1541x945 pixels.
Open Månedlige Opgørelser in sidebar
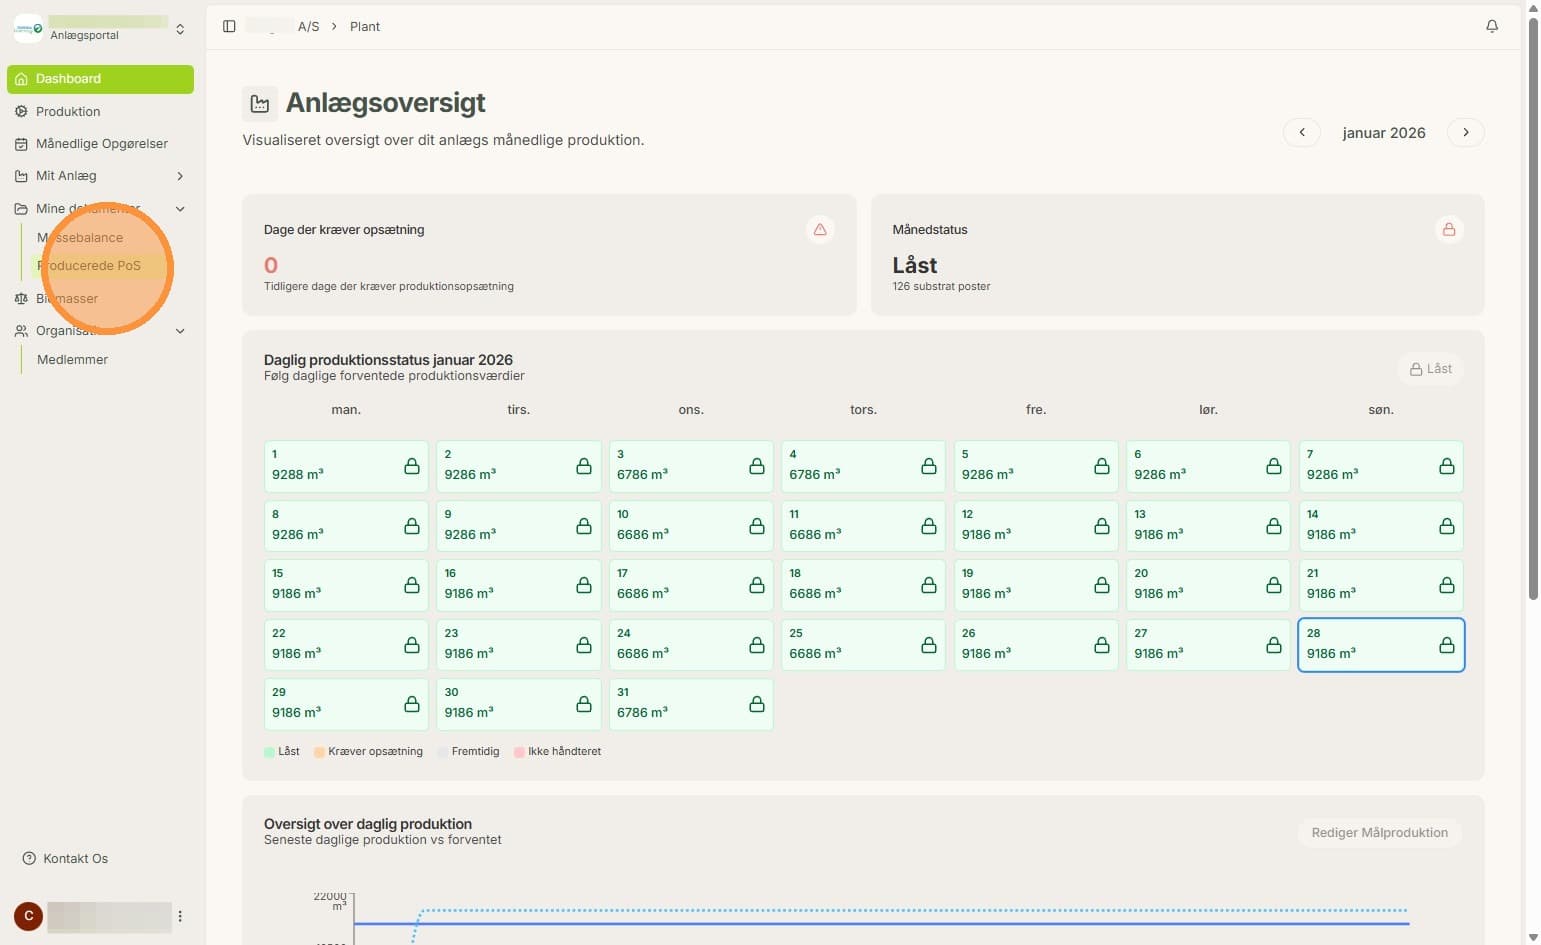point(100,144)
